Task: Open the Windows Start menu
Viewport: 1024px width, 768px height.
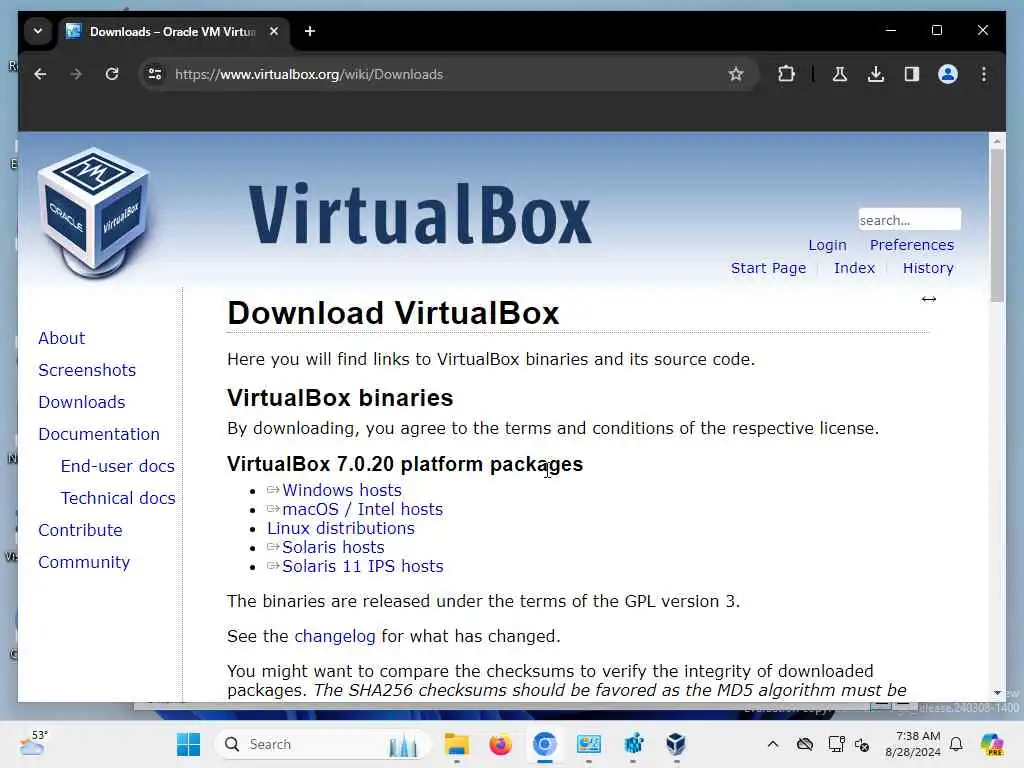Action: [189, 744]
